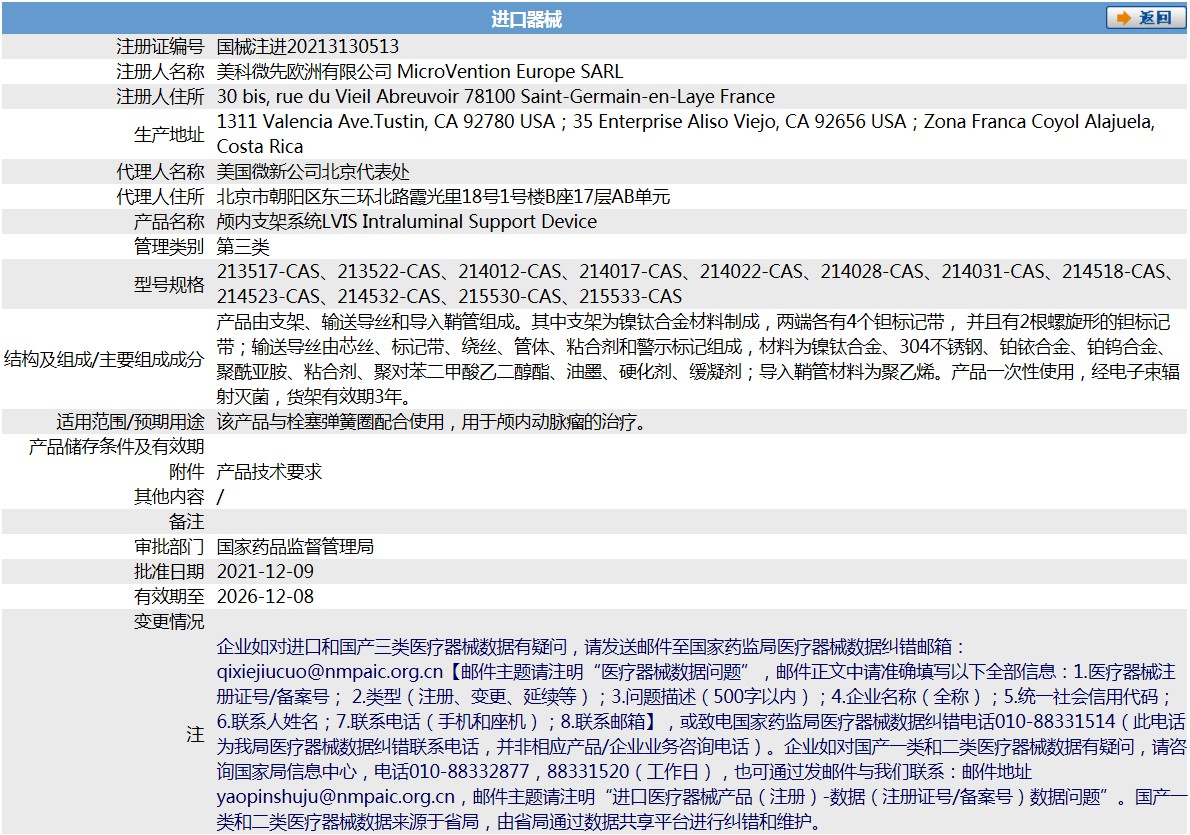This screenshot has width=1190, height=835.
Task: Click the registrant address in Saint-Germain-en-Laye
Action: tap(496, 96)
